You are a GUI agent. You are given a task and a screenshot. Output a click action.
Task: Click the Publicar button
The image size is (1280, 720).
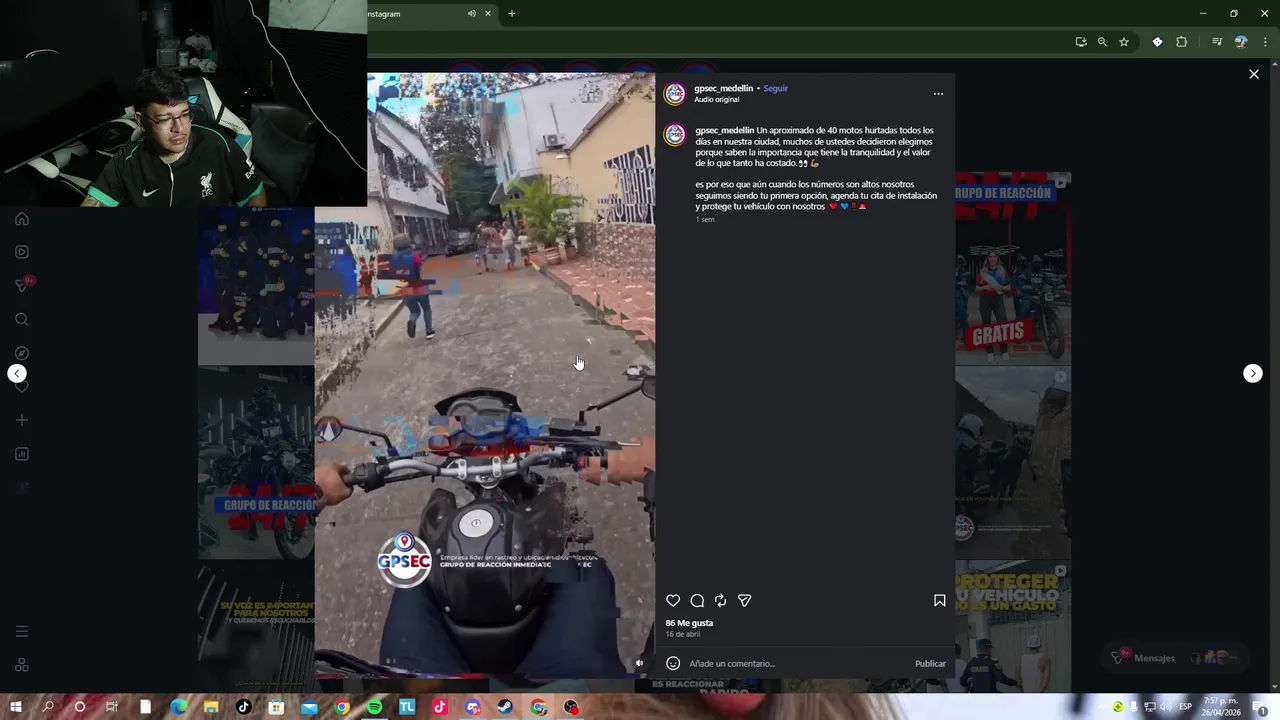[930, 664]
